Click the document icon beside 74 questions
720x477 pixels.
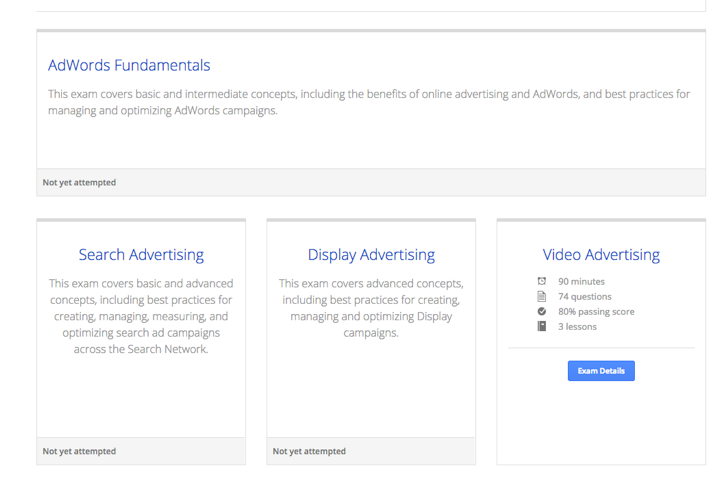542,297
